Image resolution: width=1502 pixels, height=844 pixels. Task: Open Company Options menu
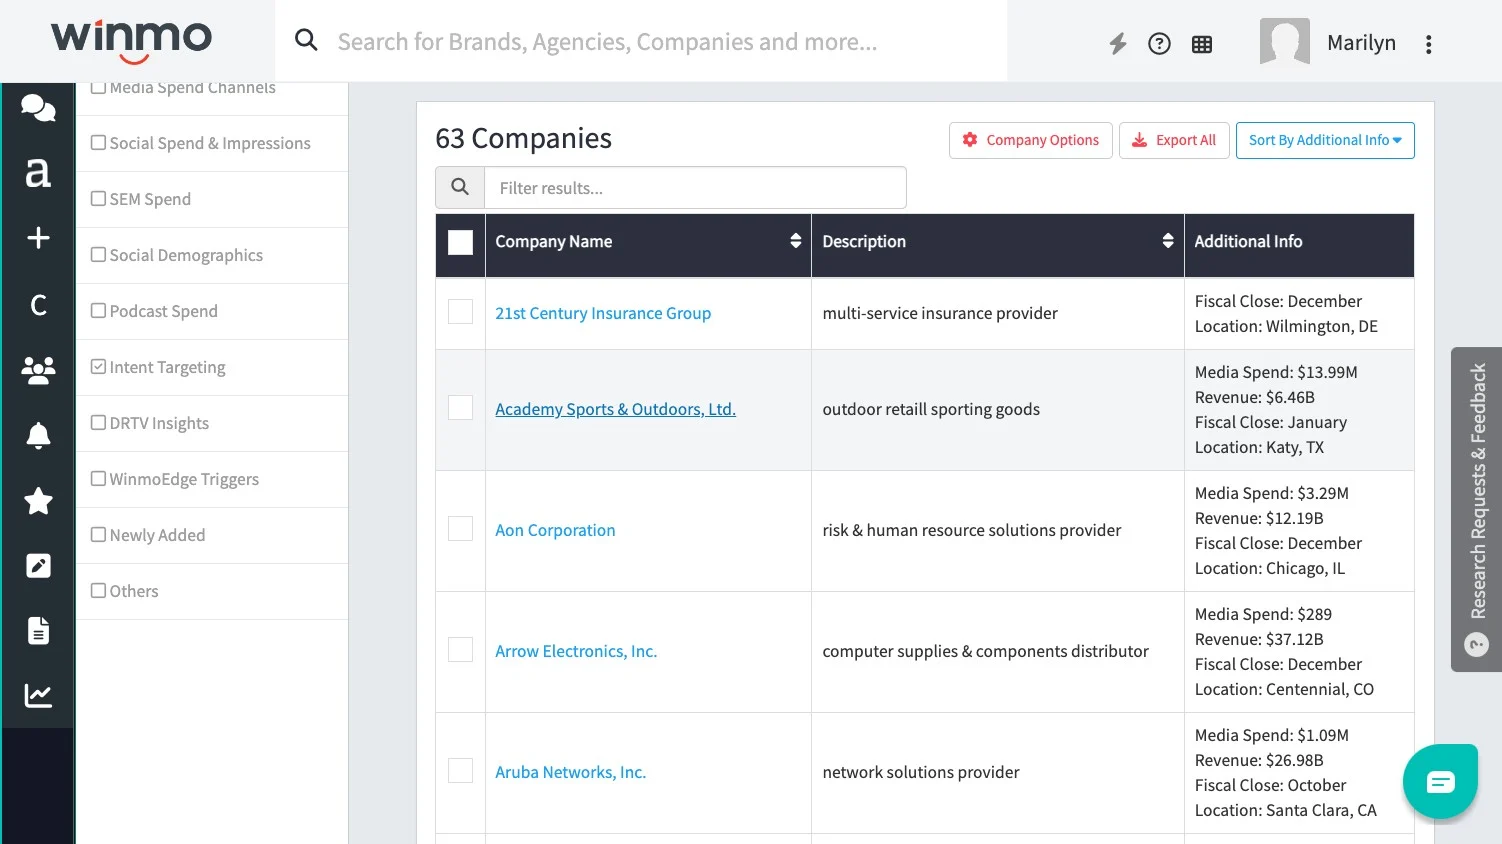point(1030,140)
